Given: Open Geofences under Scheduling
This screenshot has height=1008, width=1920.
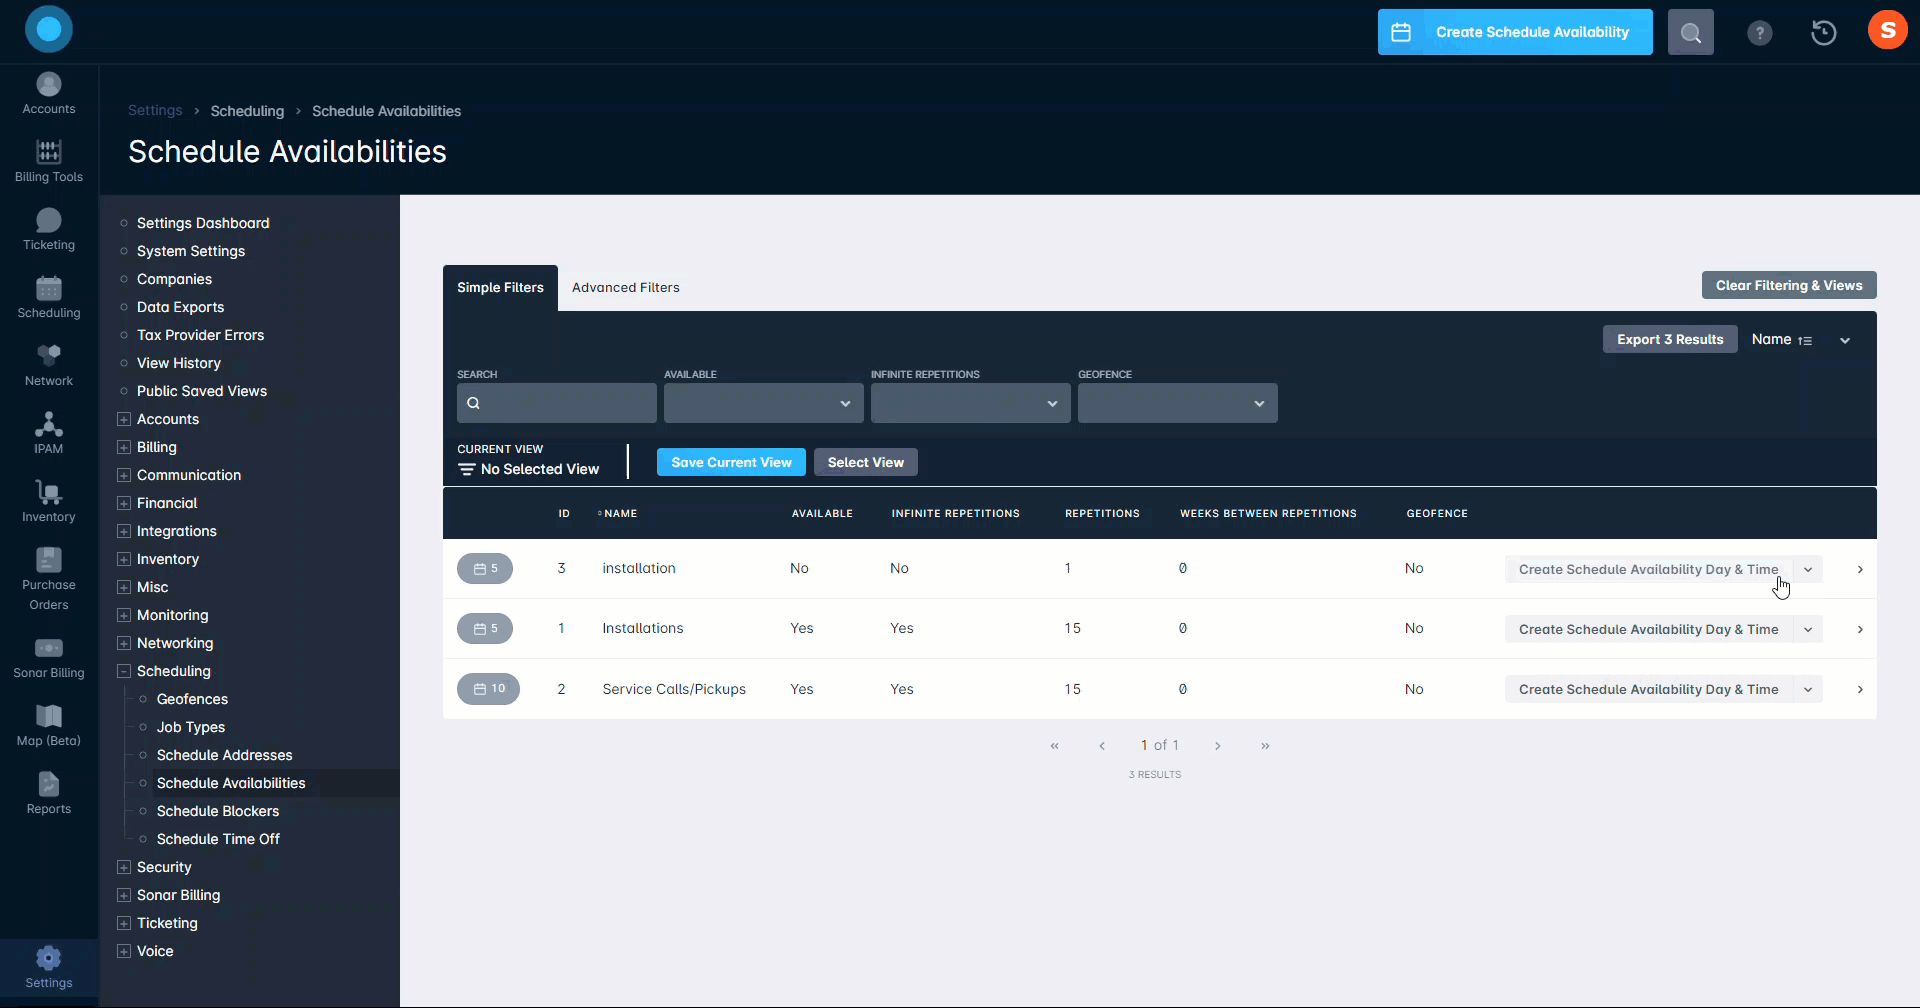Looking at the screenshot, I should 192,699.
